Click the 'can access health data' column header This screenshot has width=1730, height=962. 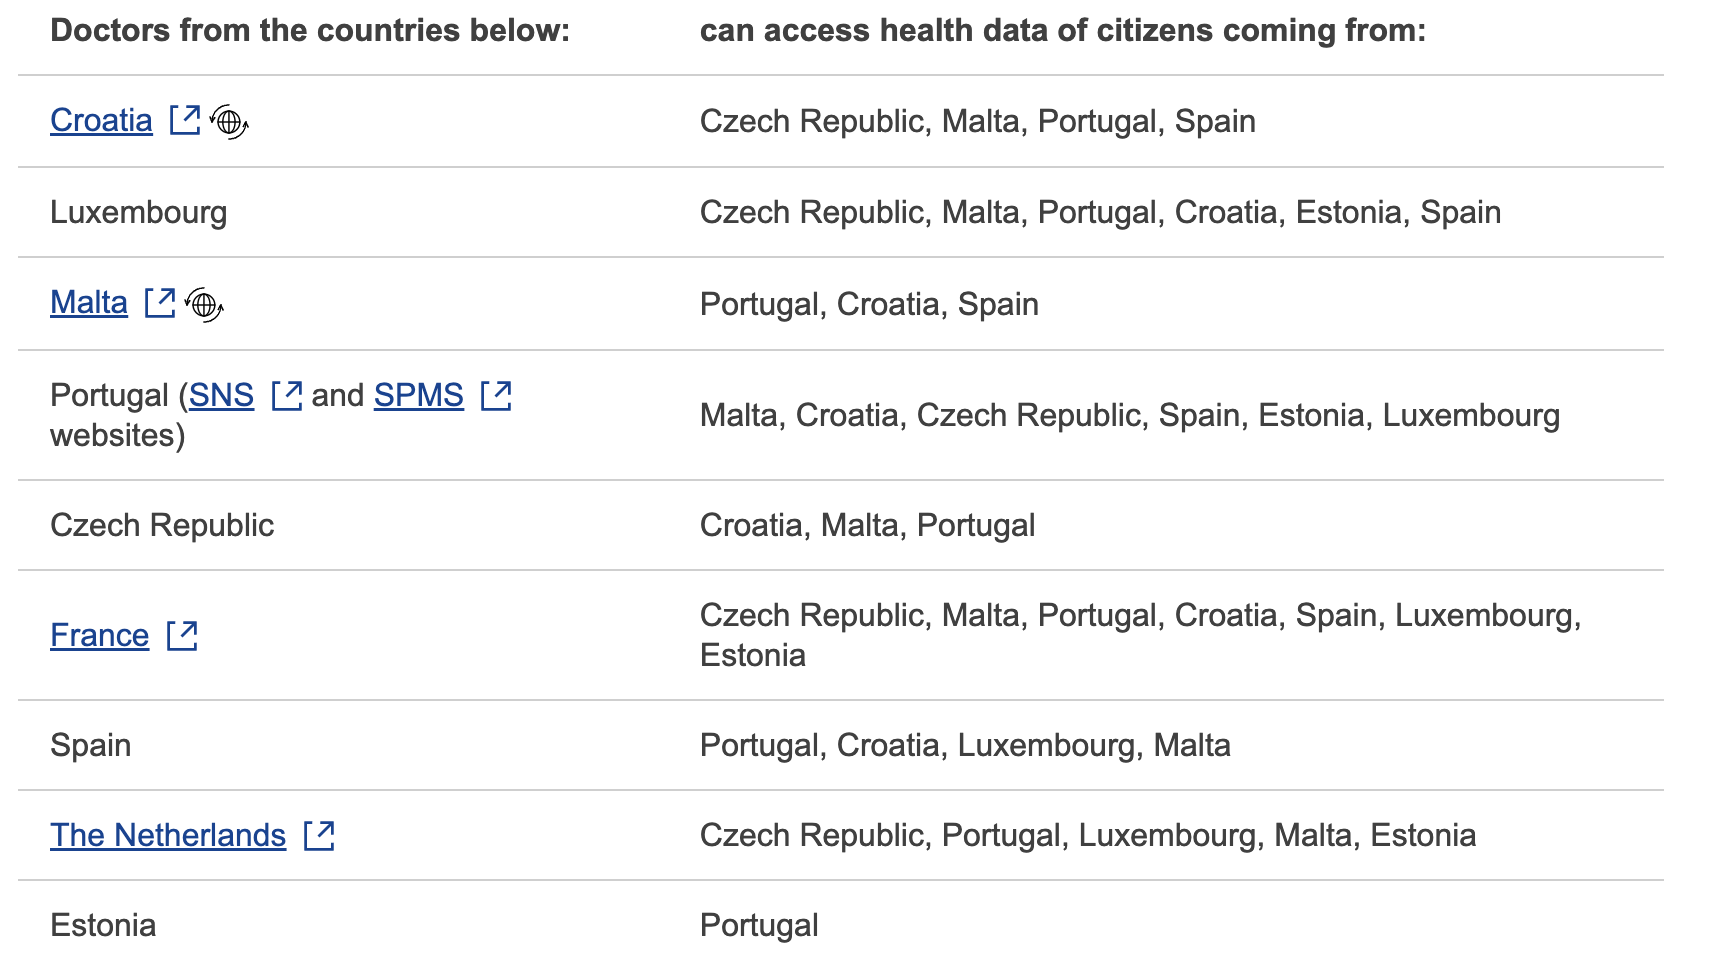tap(1063, 31)
